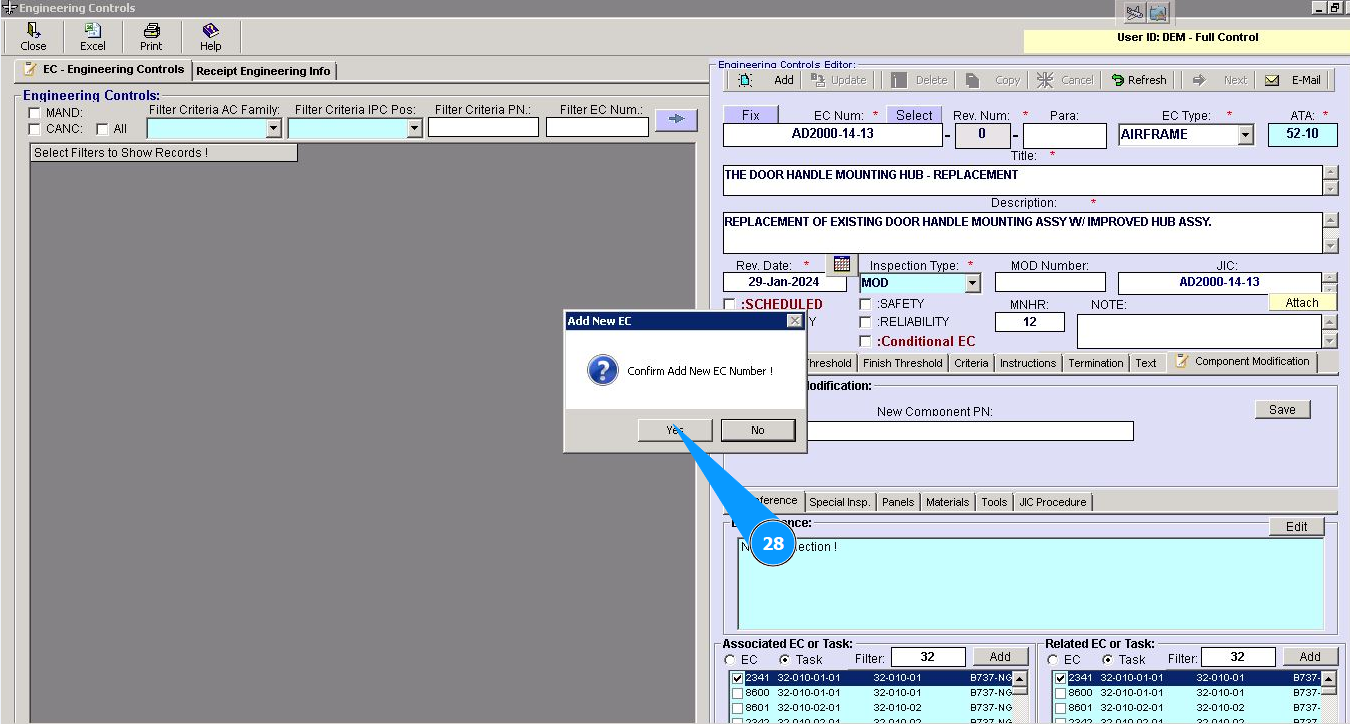Open the Rev. Date calendar picker
The width and height of the screenshot is (1350, 724).
(842, 264)
